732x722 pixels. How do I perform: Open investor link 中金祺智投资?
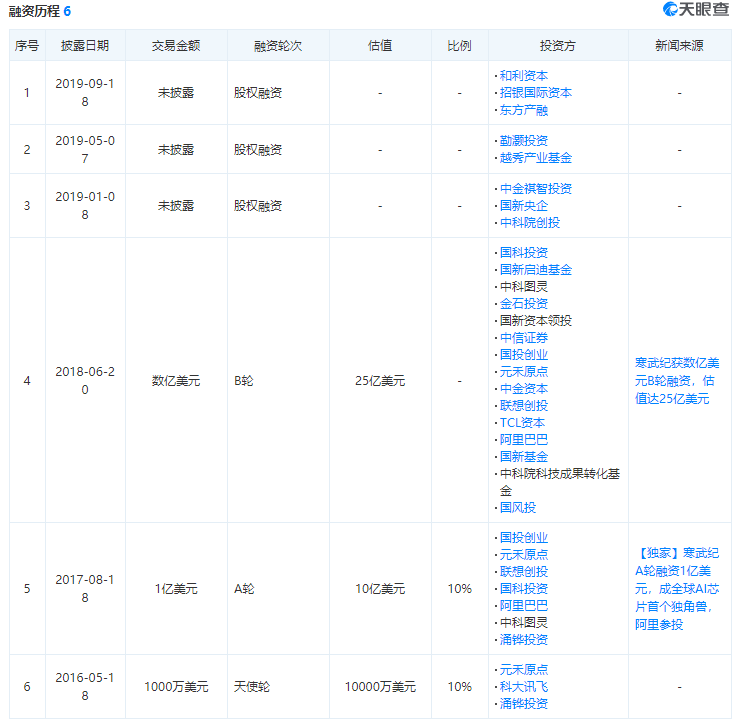535,189
